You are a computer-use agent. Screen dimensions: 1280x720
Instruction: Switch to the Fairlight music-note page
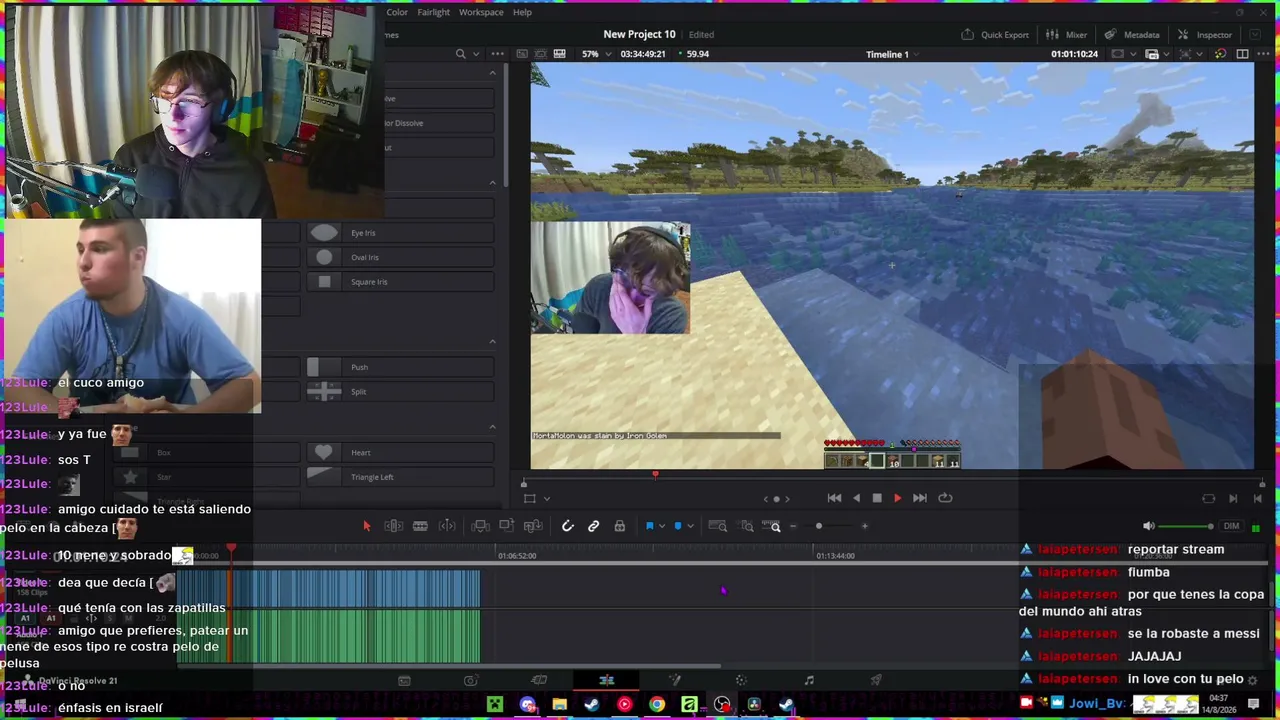pos(809,681)
